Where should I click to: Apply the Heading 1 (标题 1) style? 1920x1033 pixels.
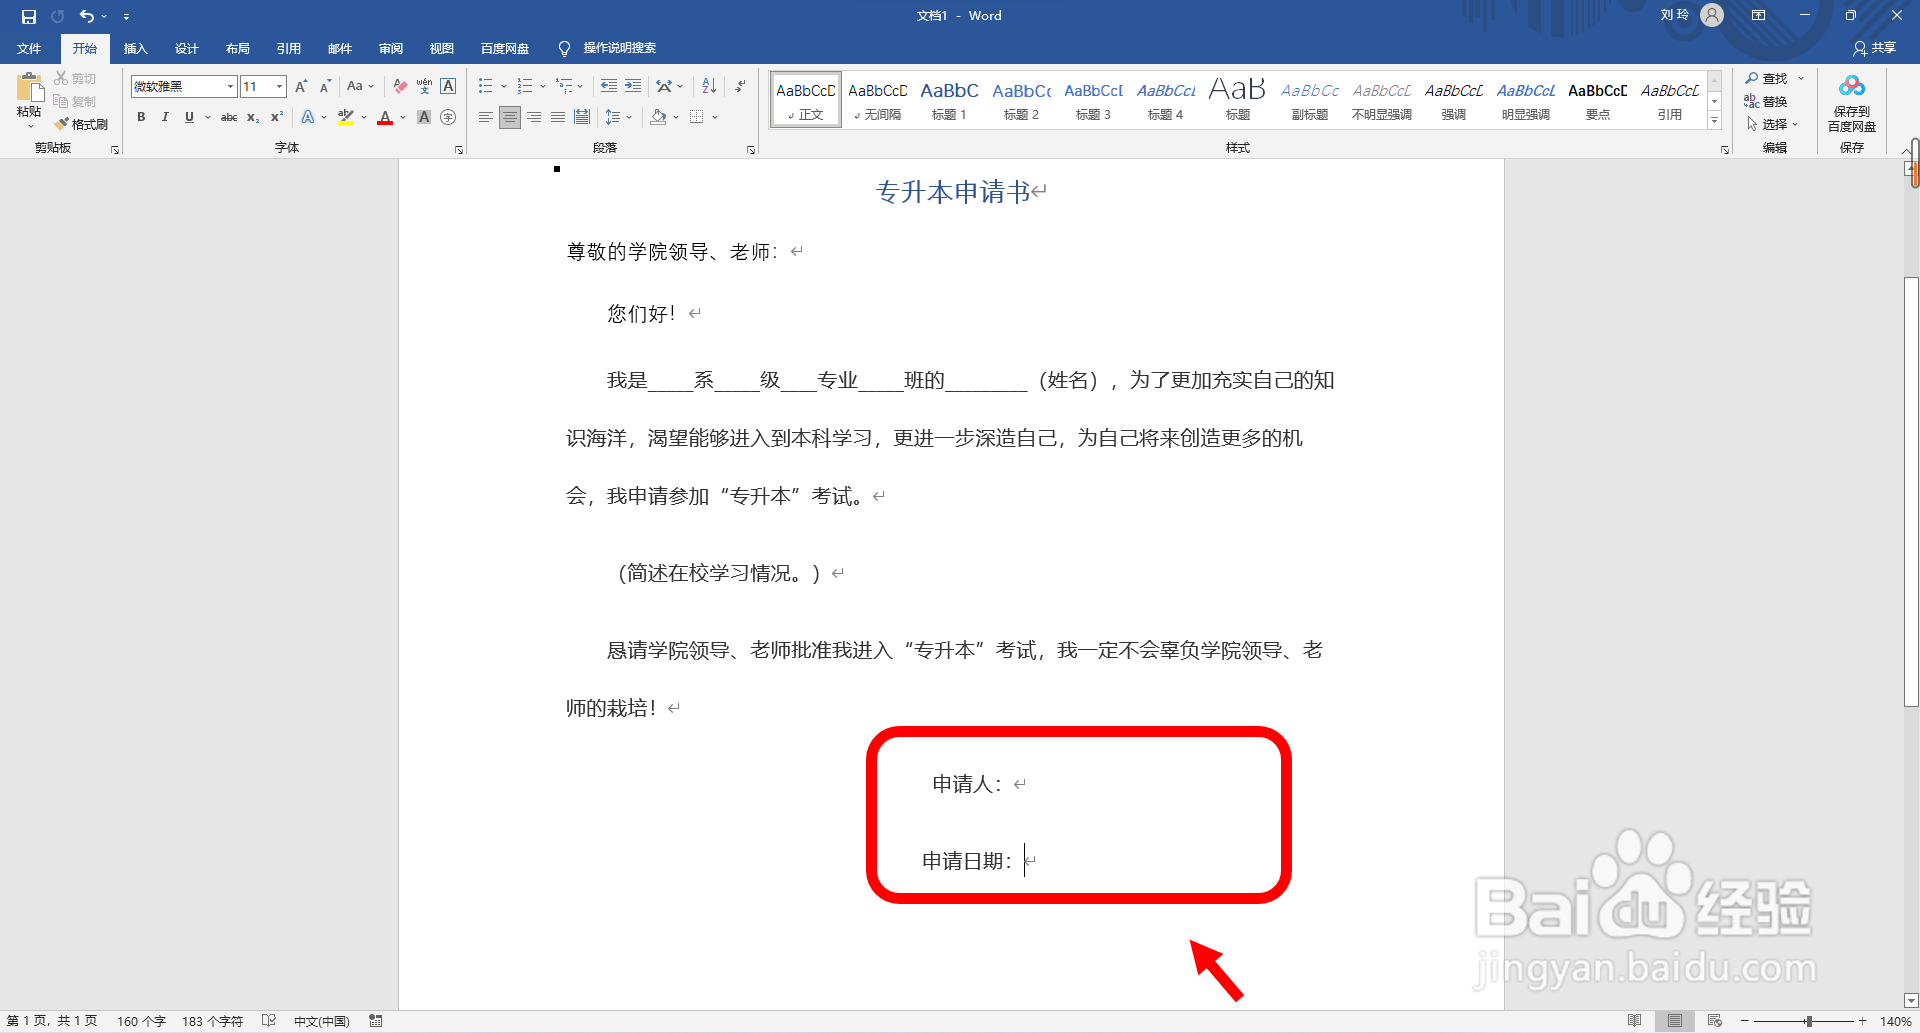coord(949,100)
